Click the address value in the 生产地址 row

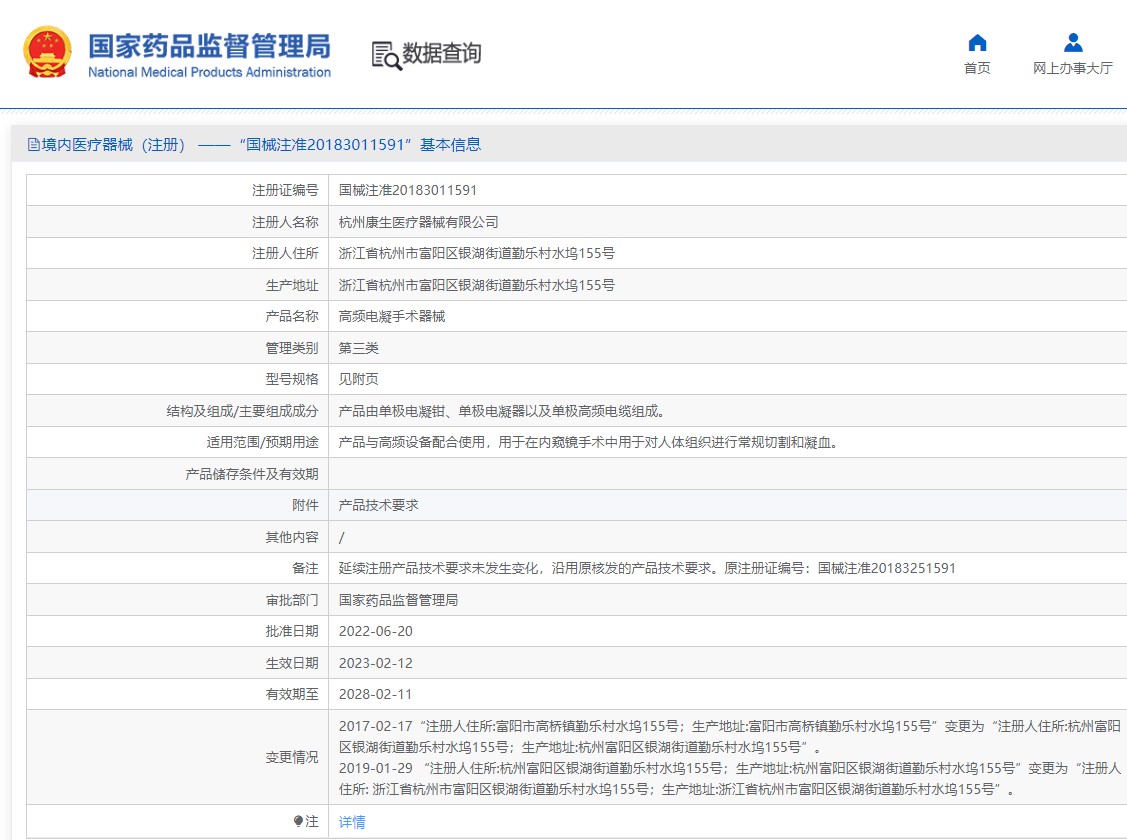(477, 285)
